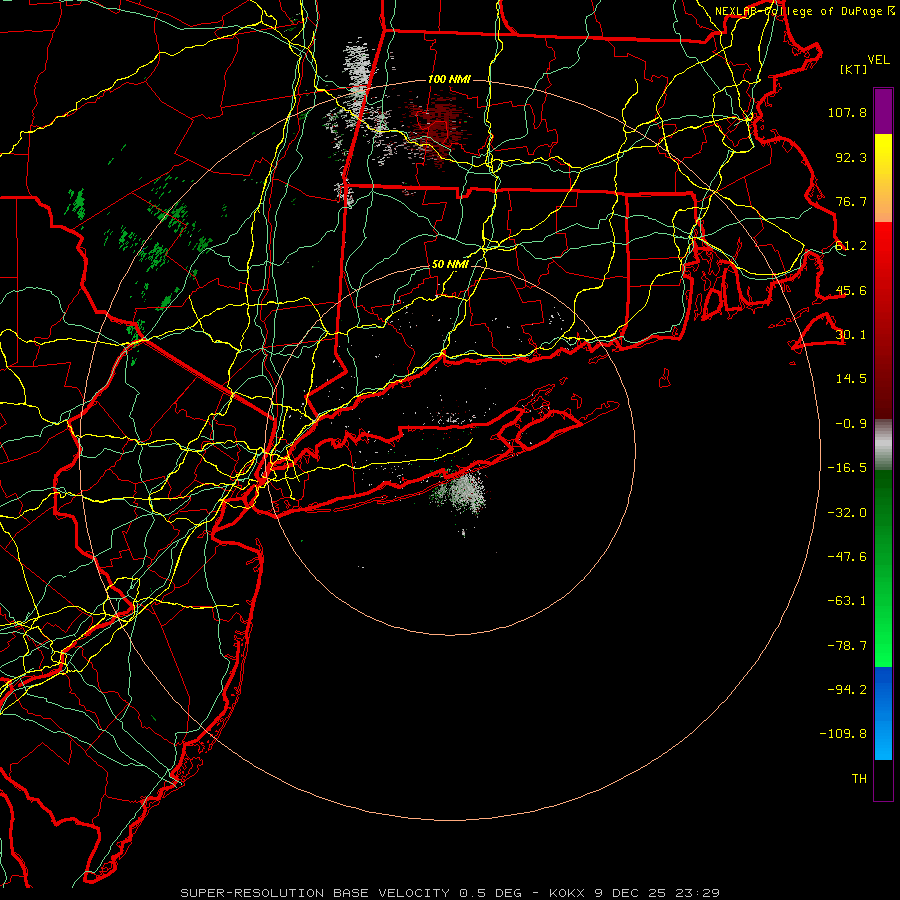This screenshot has height=900, width=900.
Task: Click the -47.6 legend value
Action: coord(847,557)
